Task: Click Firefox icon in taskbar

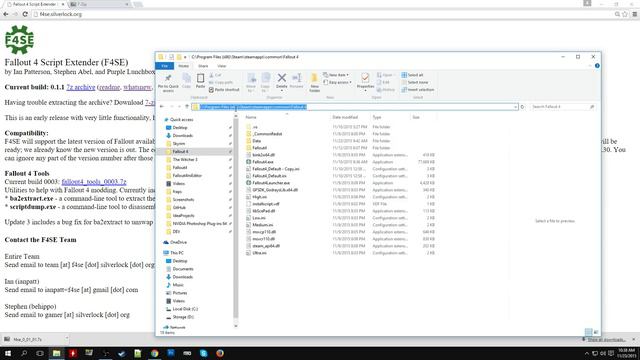Action: pos(220,353)
